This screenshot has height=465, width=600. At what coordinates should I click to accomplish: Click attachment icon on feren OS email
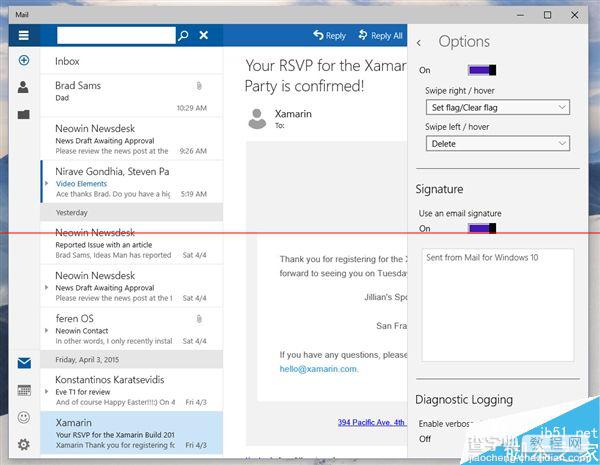click(199, 319)
